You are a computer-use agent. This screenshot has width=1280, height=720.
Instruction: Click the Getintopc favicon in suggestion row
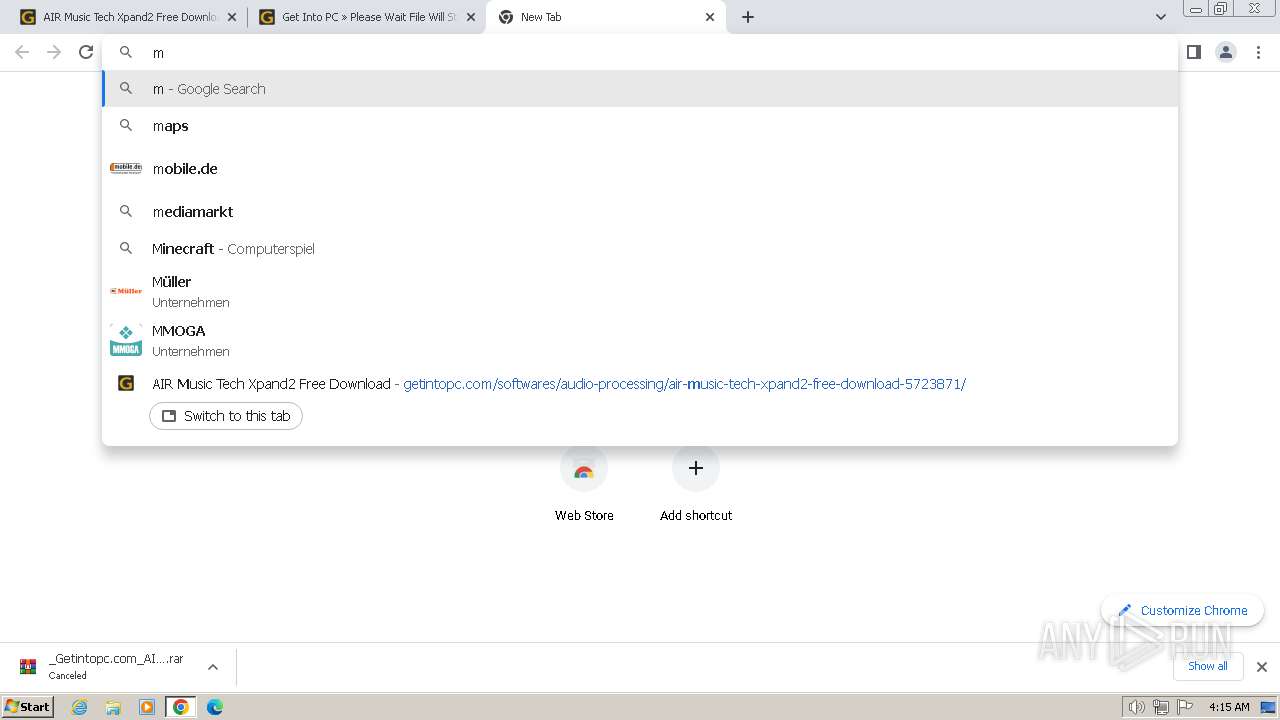coord(126,383)
